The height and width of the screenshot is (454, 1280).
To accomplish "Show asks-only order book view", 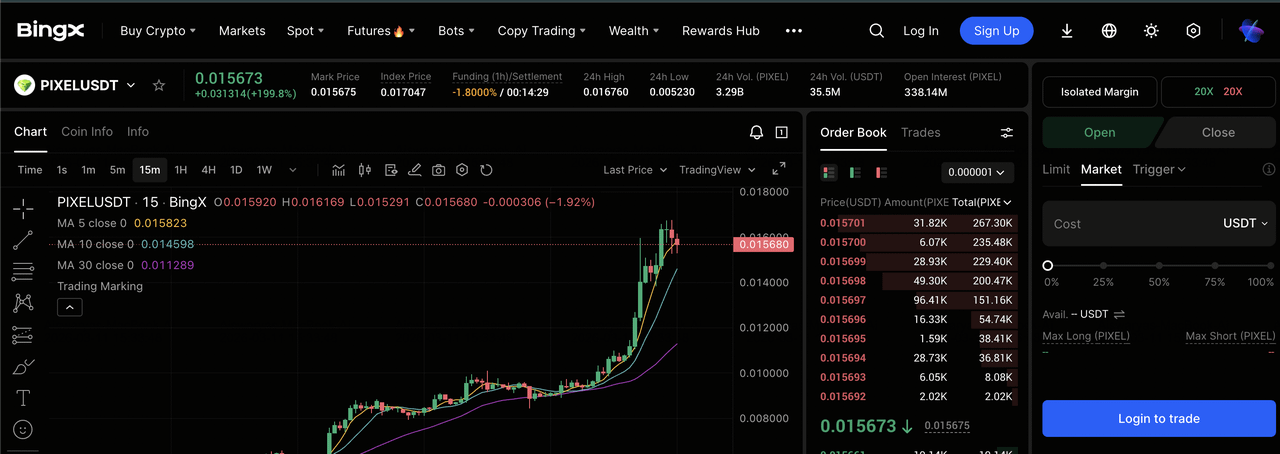I will (881, 172).
